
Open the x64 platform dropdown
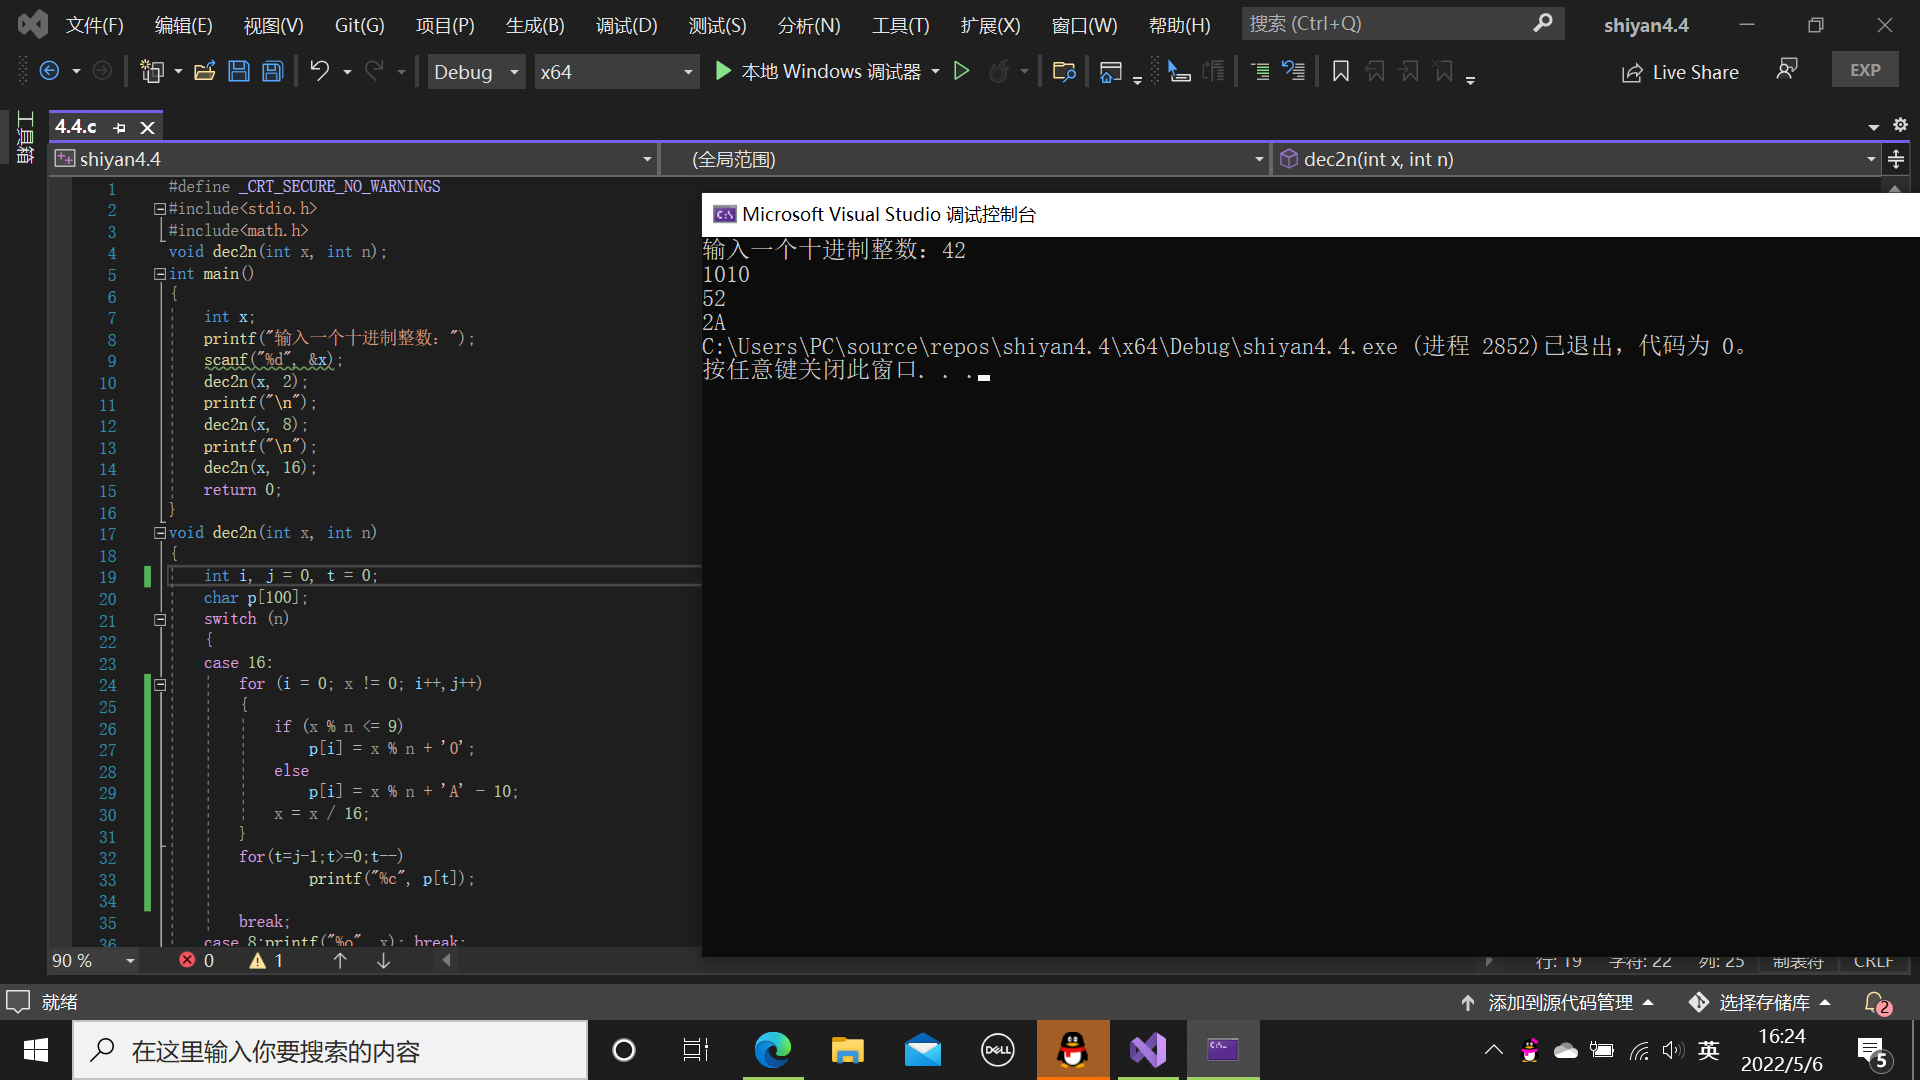(x=687, y=72)
